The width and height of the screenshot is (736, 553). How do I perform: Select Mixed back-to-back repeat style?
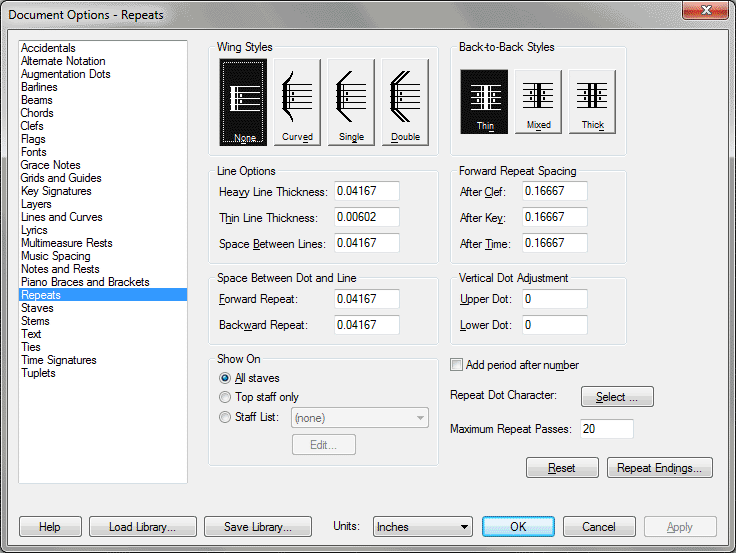click(x=538, y=101)
